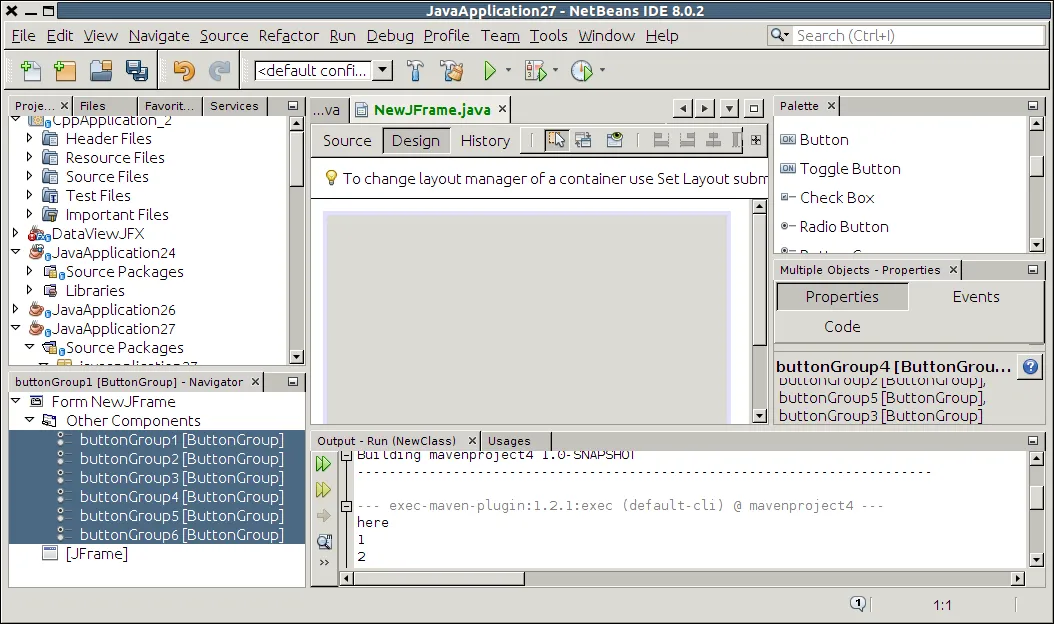Show the Code category button
This screenshot has width=1054, height=624.
point(842,326)
